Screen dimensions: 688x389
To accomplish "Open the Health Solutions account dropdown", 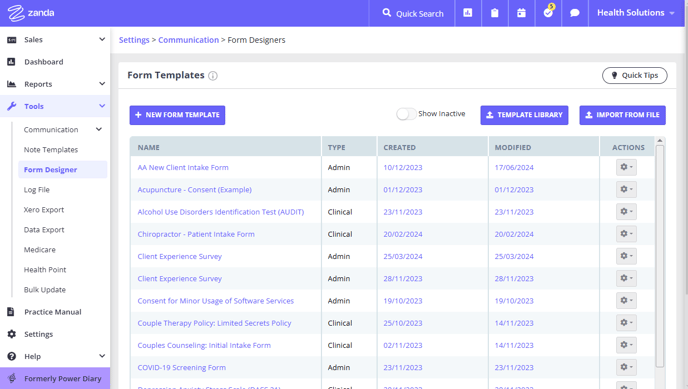I will click(x=636, y=13).
